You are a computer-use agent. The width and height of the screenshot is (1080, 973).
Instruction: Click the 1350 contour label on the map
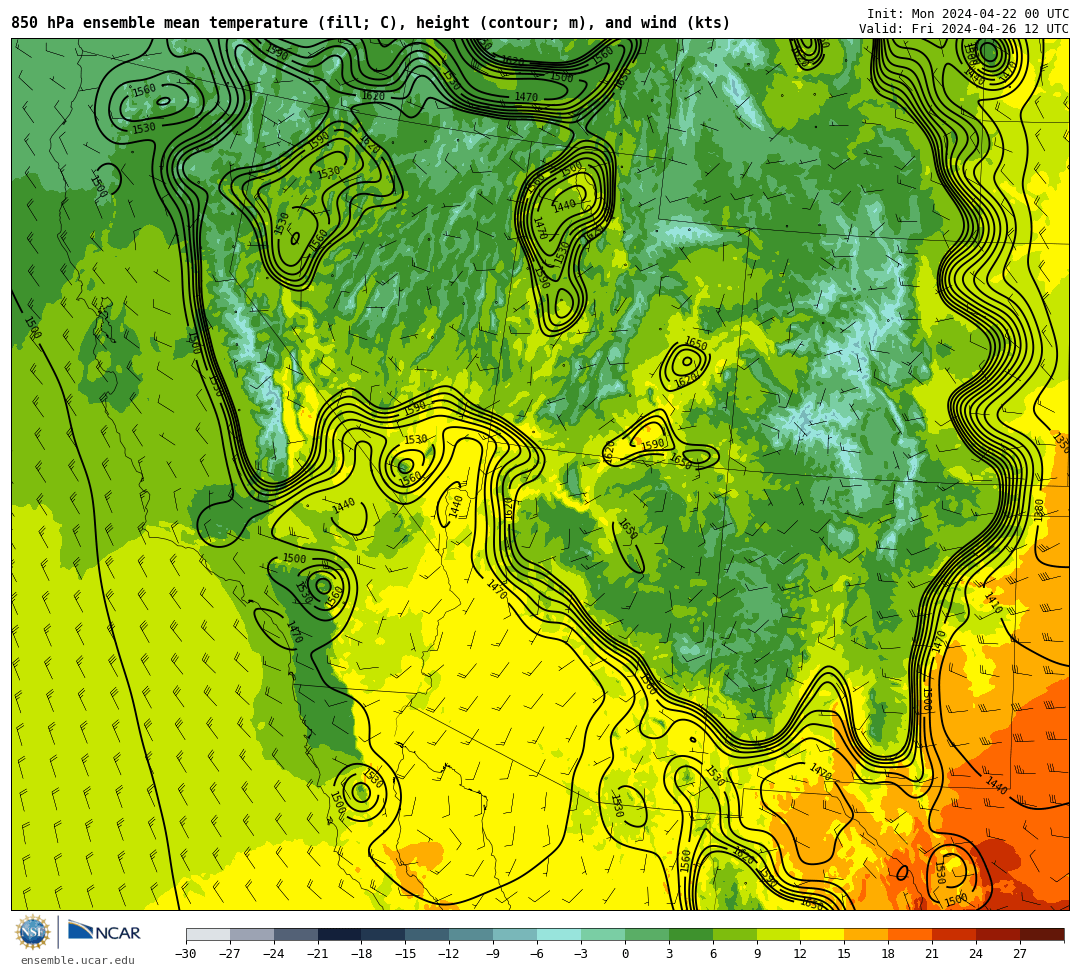[1062, 443]
